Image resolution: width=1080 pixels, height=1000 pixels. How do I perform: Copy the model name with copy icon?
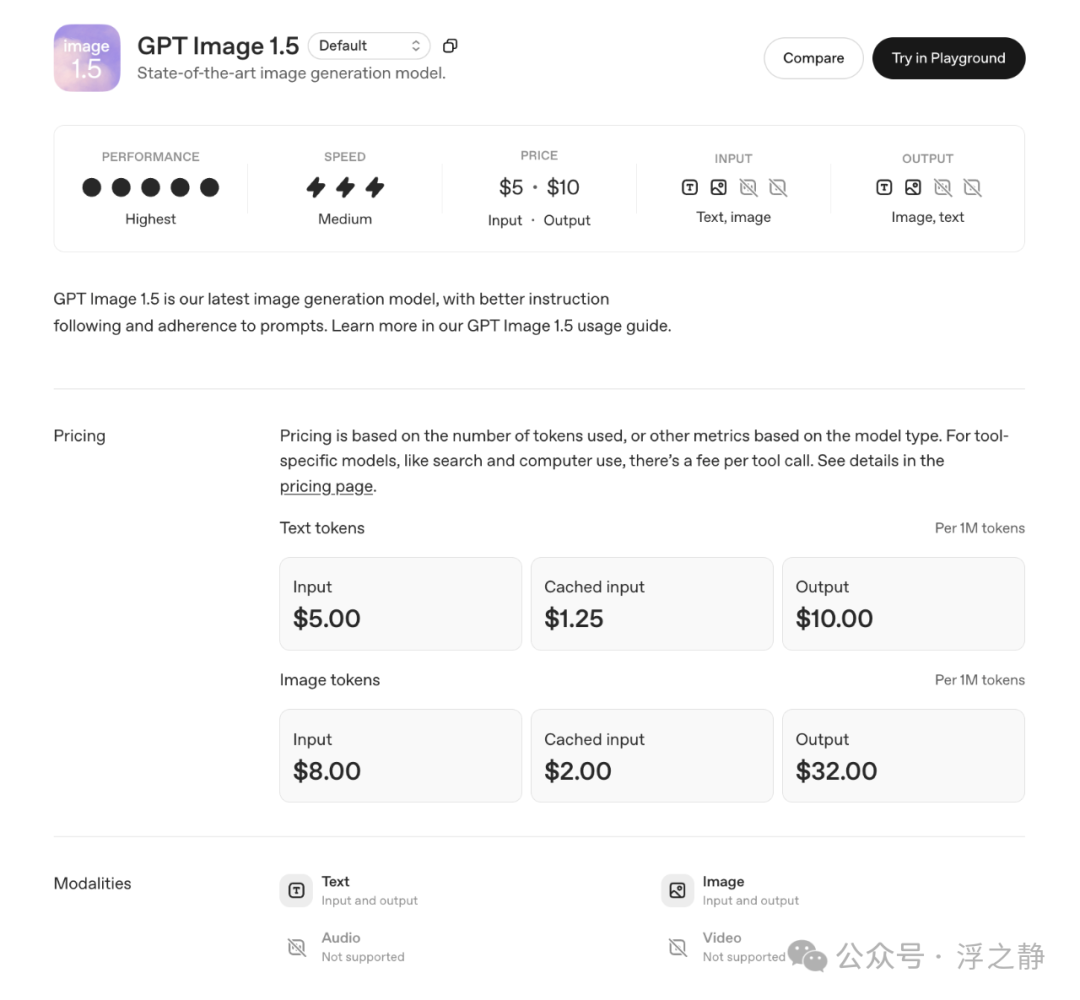pyautogui.click(x=450, y=46)
